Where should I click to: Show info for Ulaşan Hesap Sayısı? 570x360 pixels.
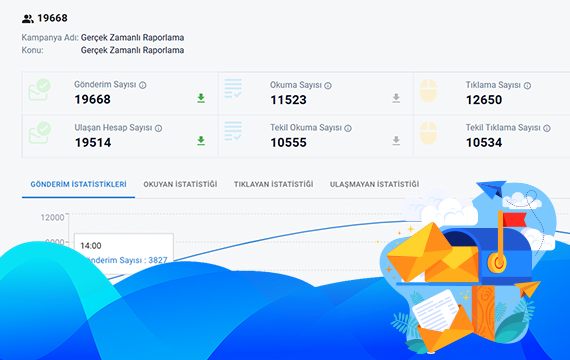(x=158, y=128)
